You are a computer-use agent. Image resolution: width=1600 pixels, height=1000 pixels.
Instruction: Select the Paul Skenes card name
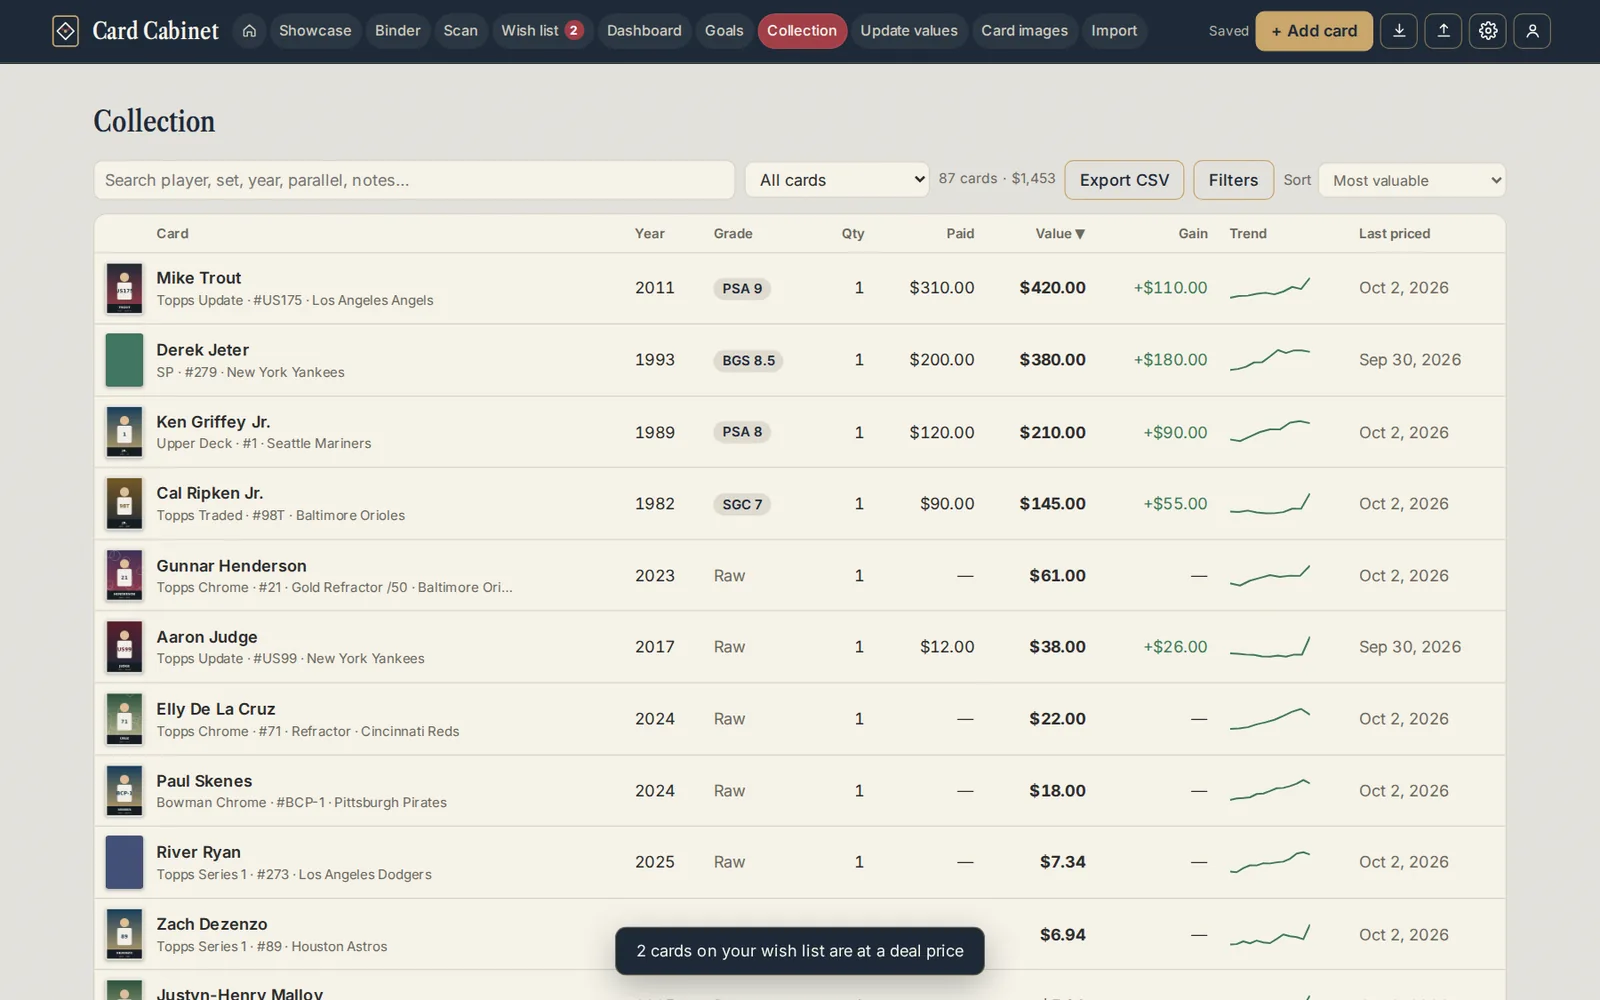(x=204, y=781)
